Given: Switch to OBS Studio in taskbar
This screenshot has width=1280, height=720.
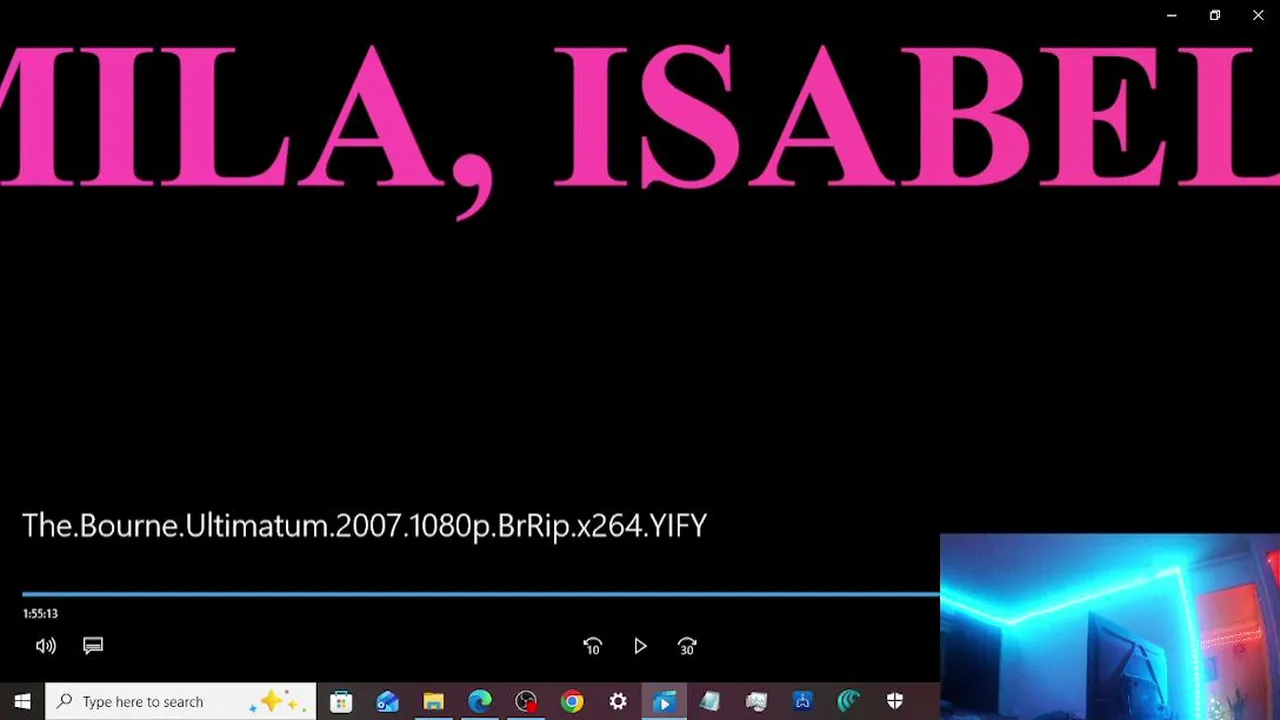Looking at the screenshot, I should [526, 702].
